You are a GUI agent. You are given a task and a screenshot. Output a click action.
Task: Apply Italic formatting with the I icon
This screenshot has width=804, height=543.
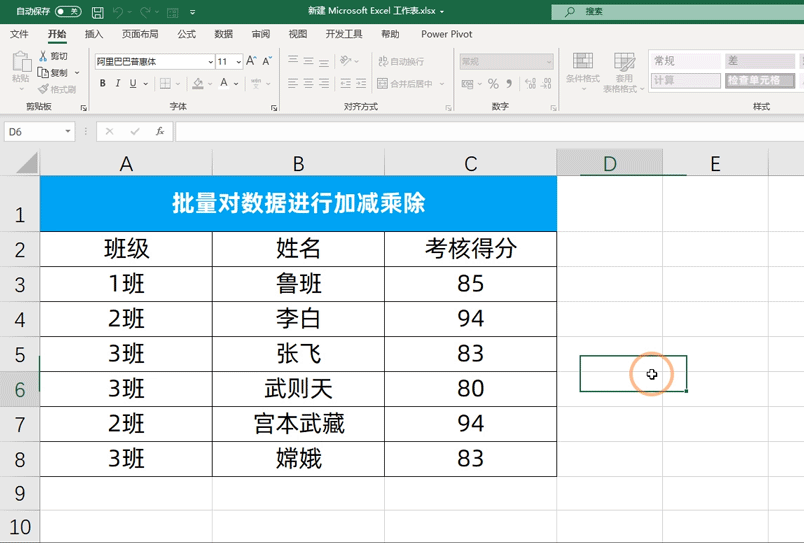117,83
